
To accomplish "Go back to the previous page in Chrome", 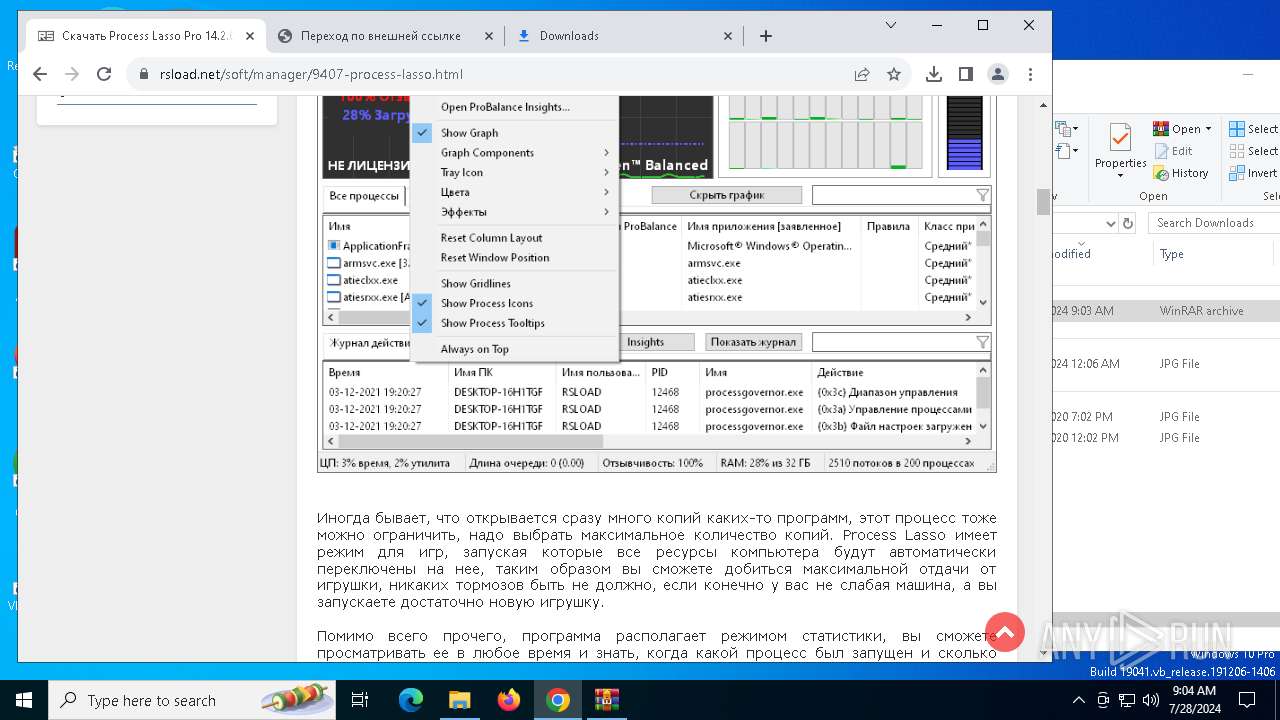I will (x=40, y=74).
